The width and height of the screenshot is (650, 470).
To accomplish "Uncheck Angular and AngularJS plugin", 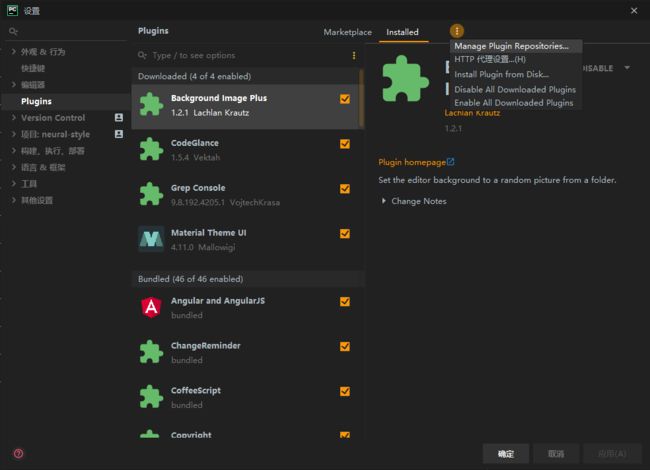I will [345, 302].
